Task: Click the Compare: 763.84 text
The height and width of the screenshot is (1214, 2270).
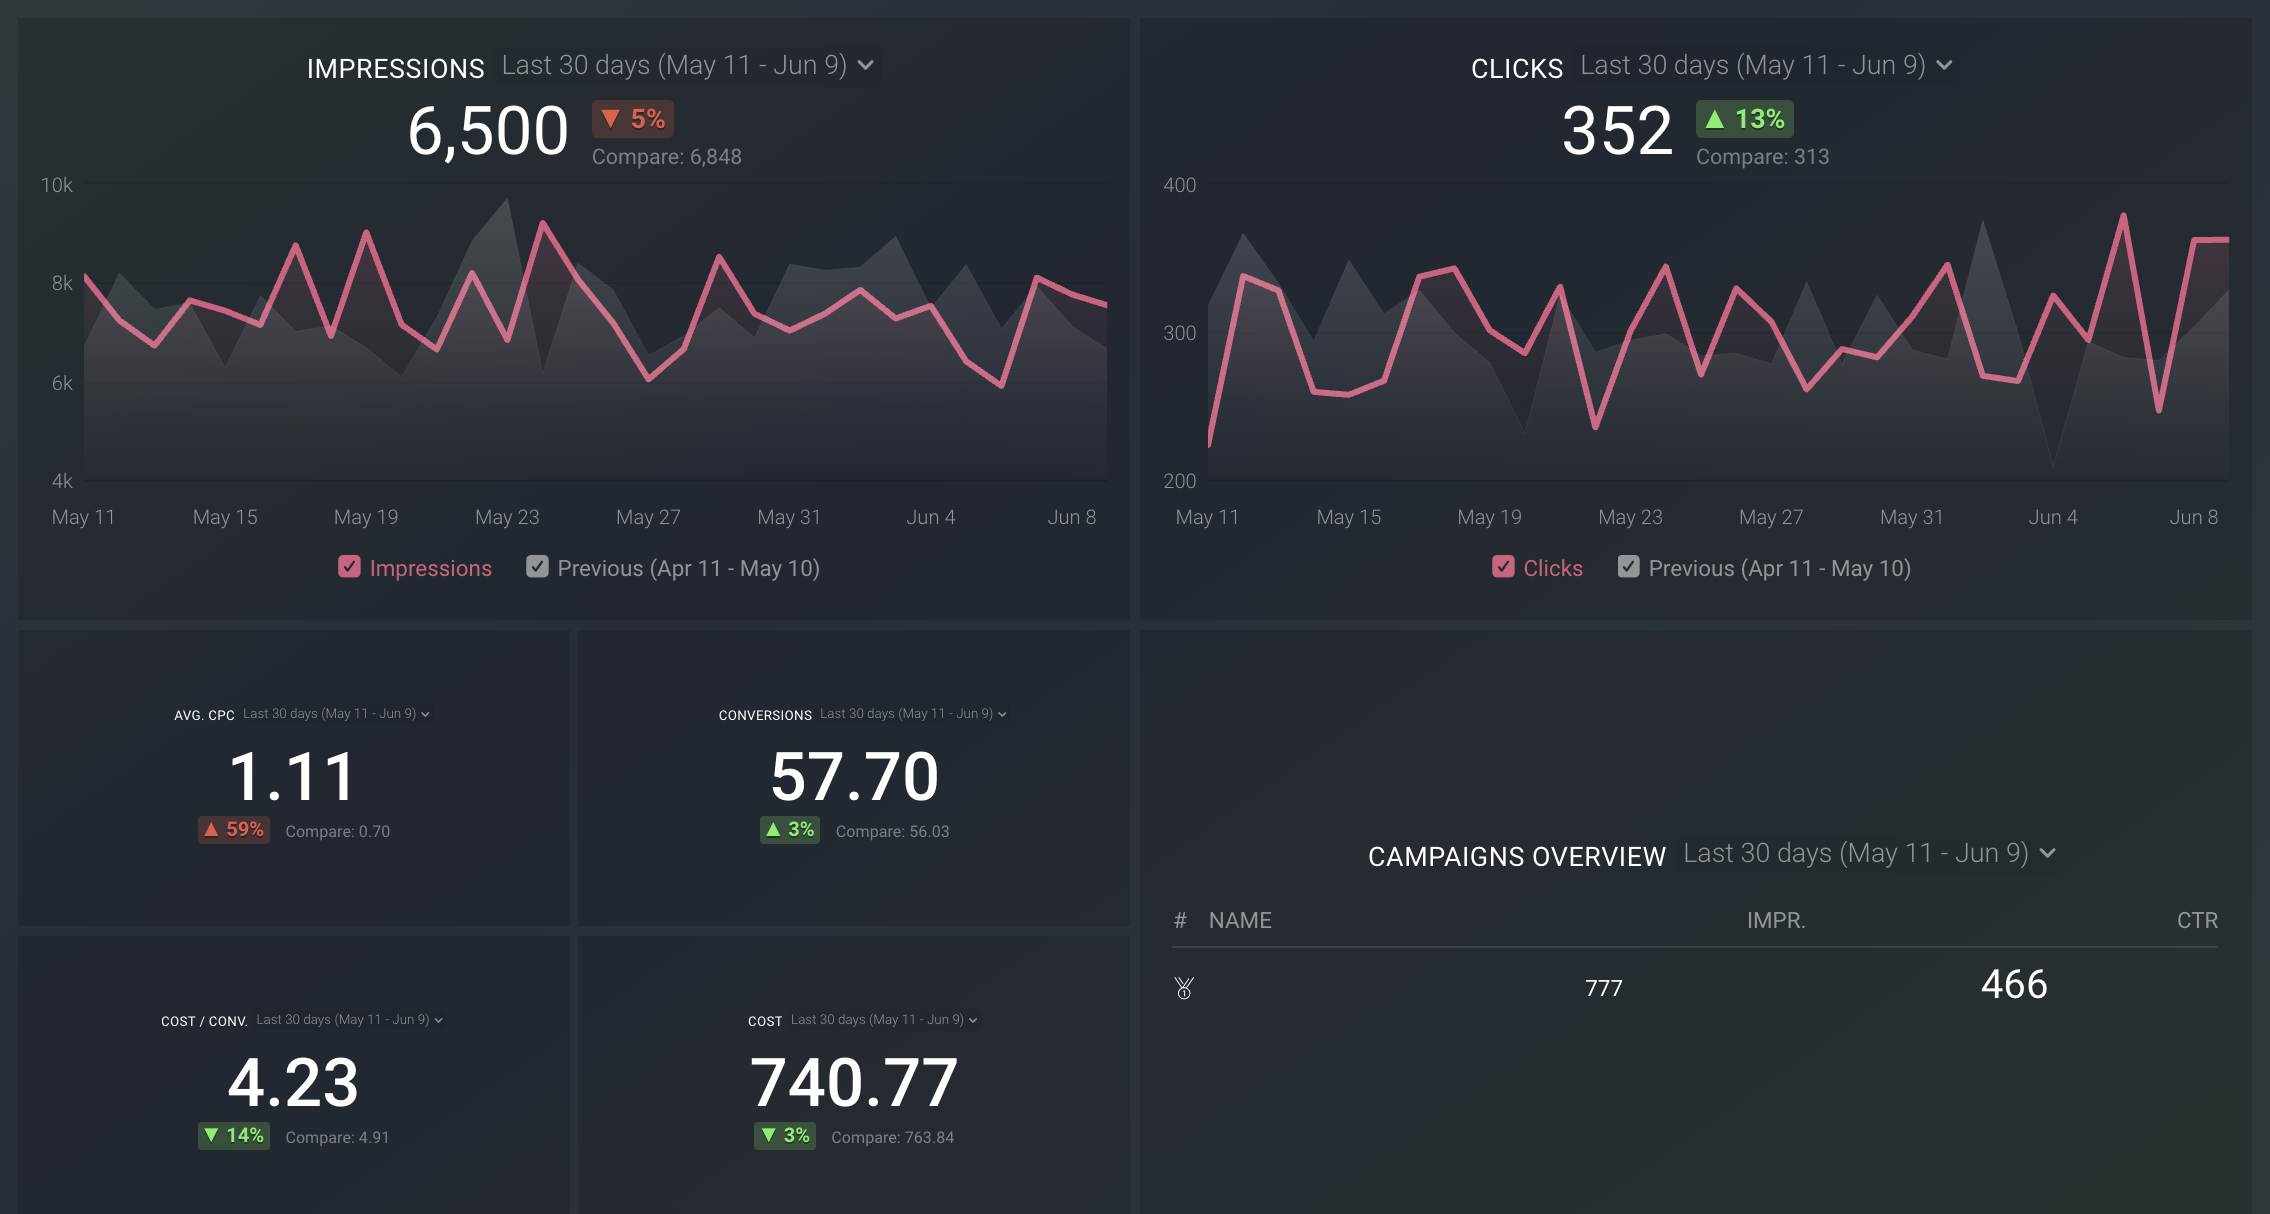Action: pyautogui.click(x=893, y=1137)
